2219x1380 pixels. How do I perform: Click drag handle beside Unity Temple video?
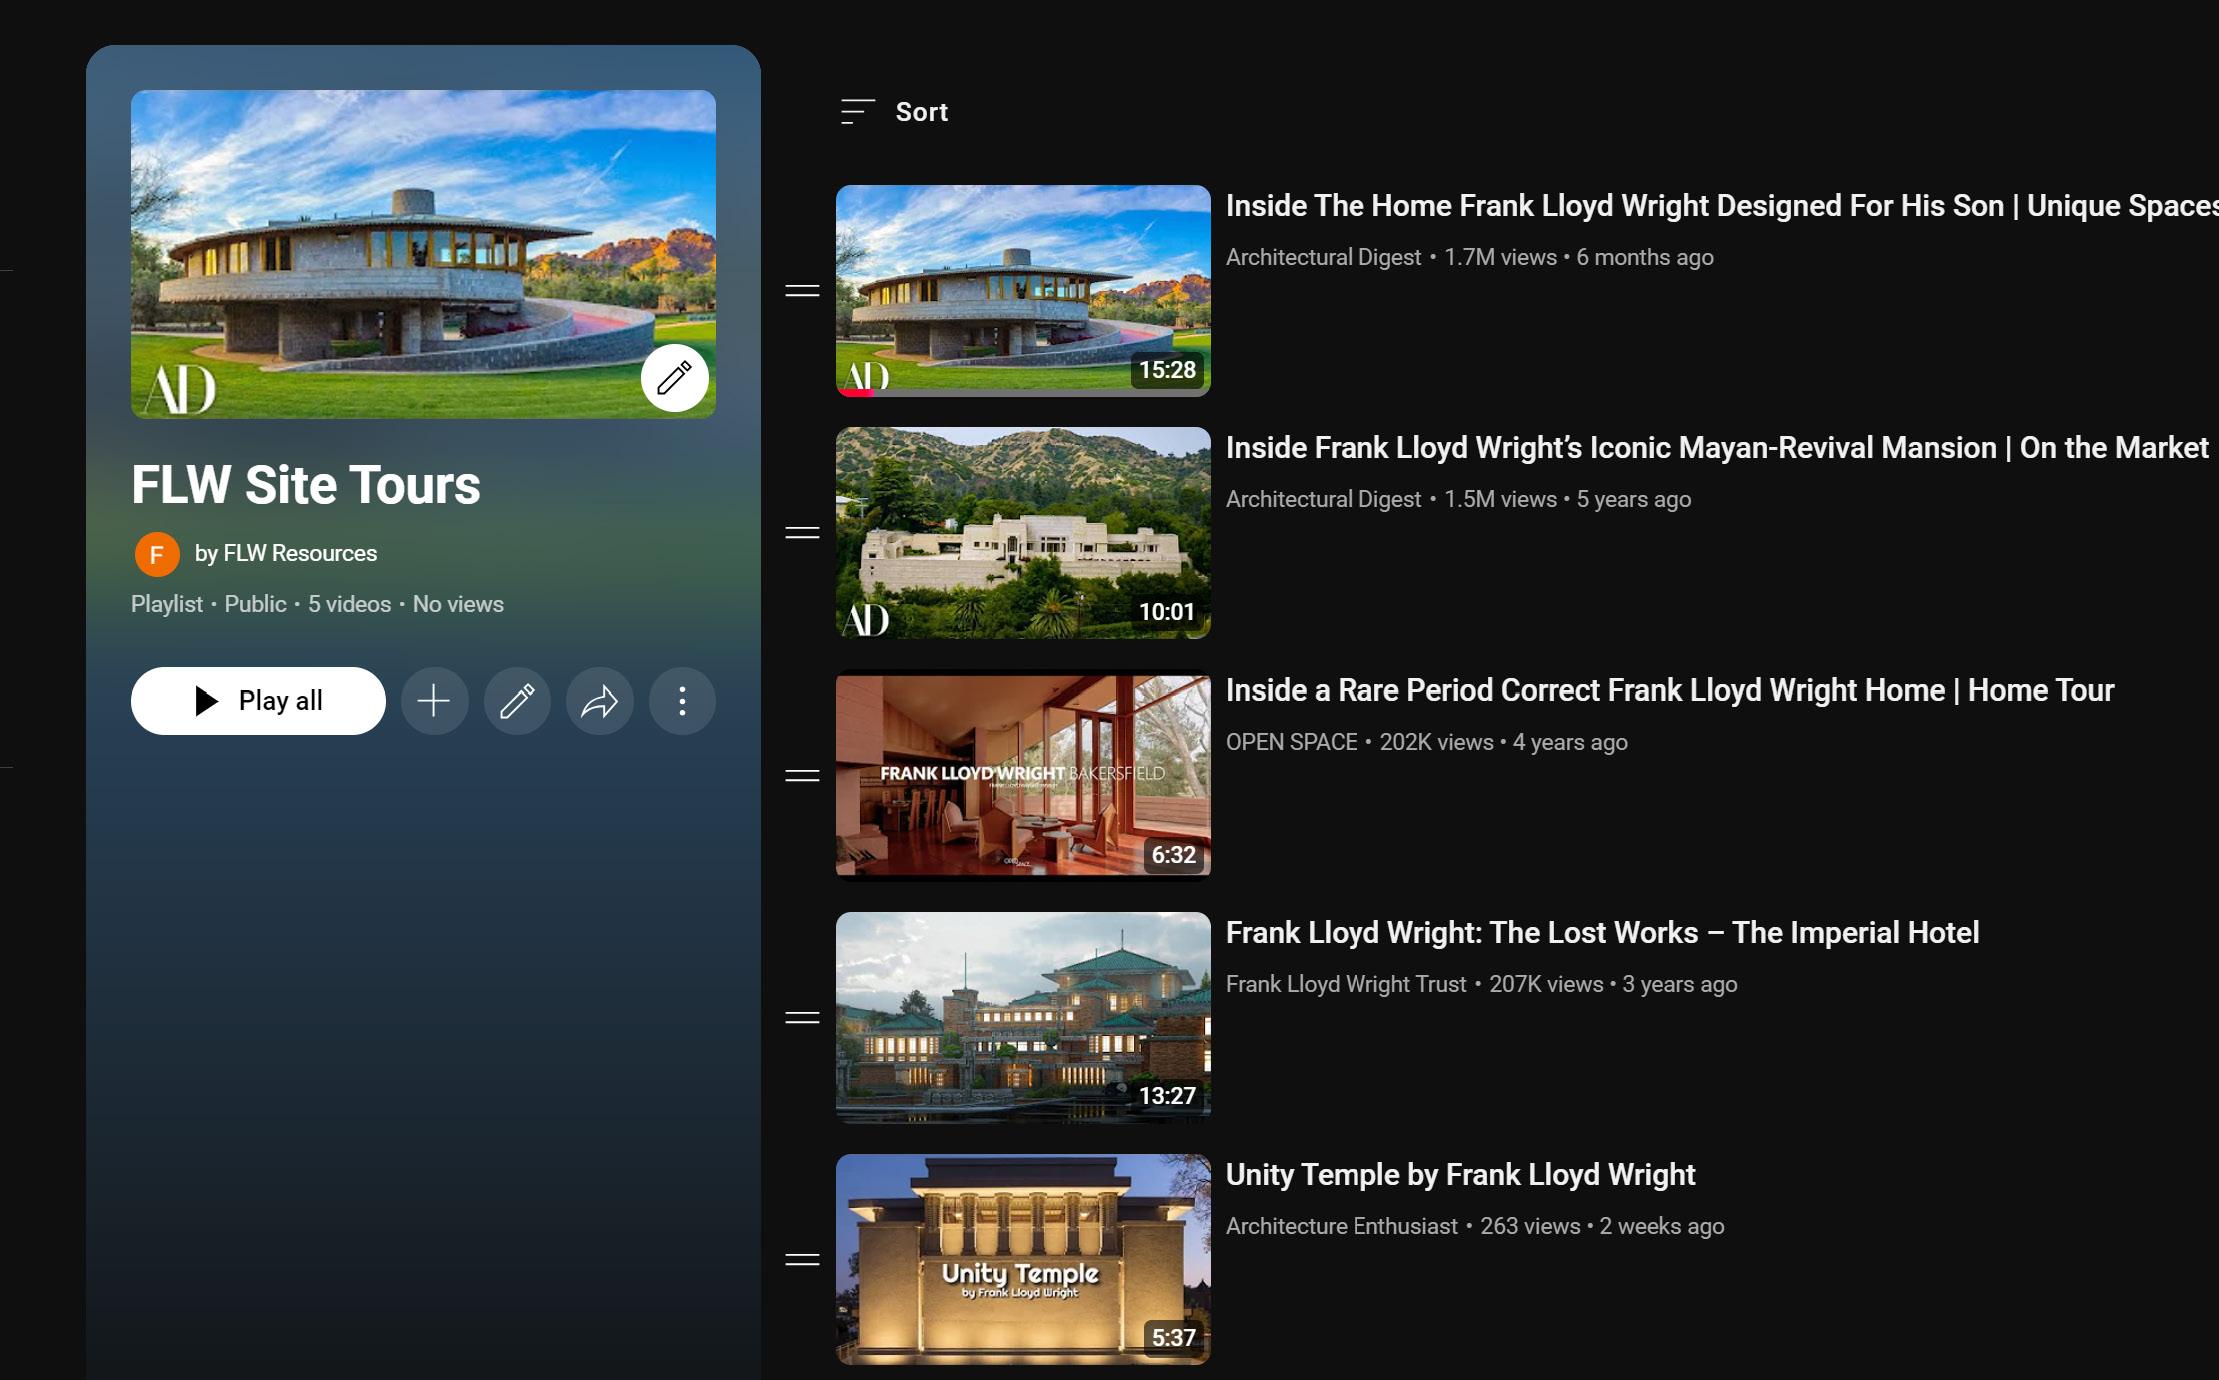[802, 1260]
